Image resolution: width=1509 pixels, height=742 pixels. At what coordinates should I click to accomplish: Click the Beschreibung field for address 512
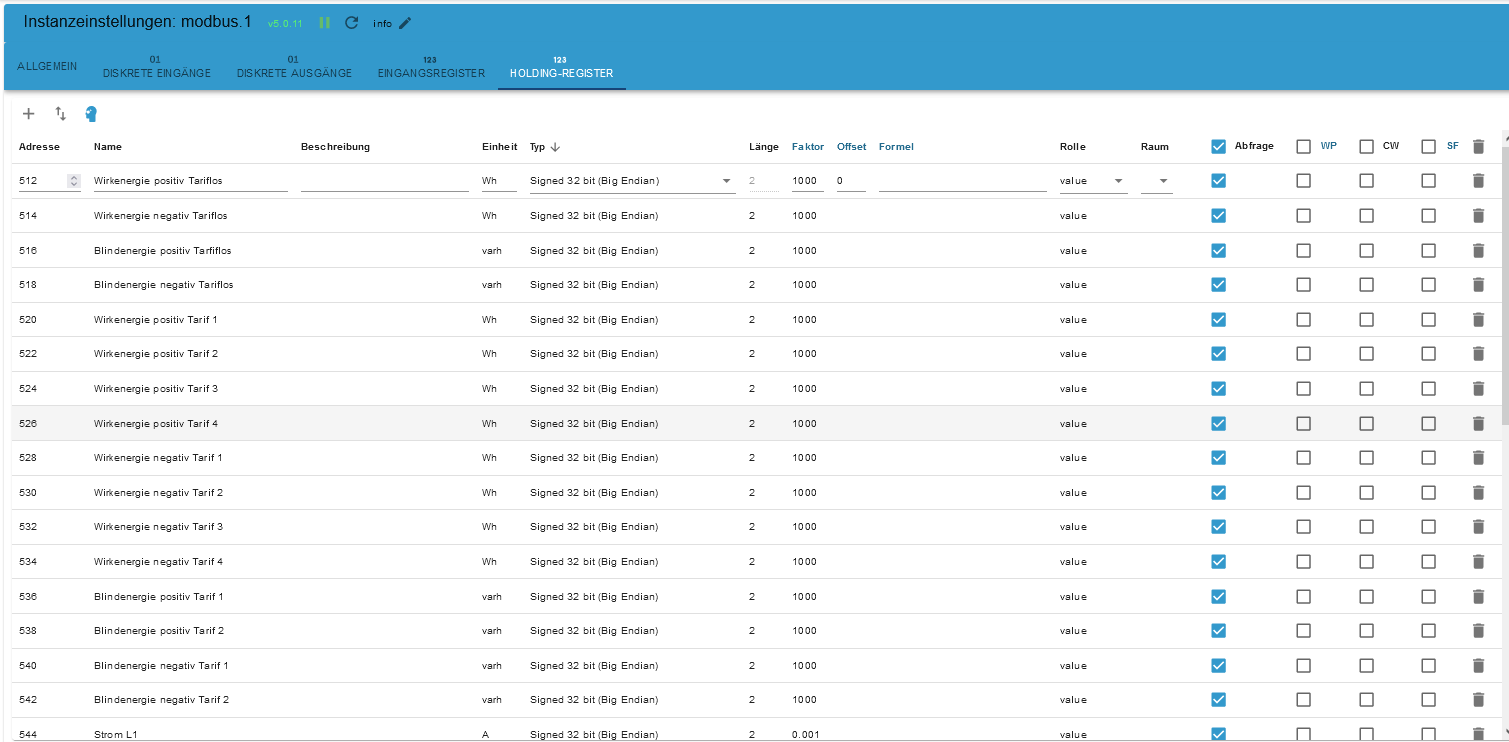point(384,181)
